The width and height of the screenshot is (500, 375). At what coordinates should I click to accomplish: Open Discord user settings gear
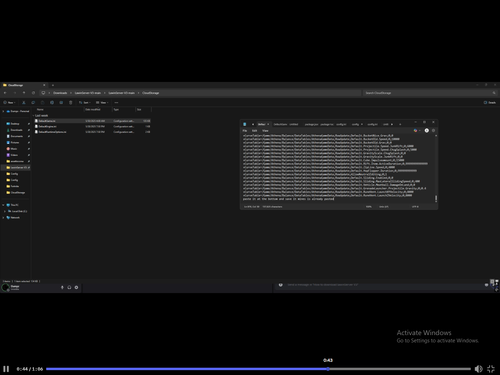click(x=76, y=287)
